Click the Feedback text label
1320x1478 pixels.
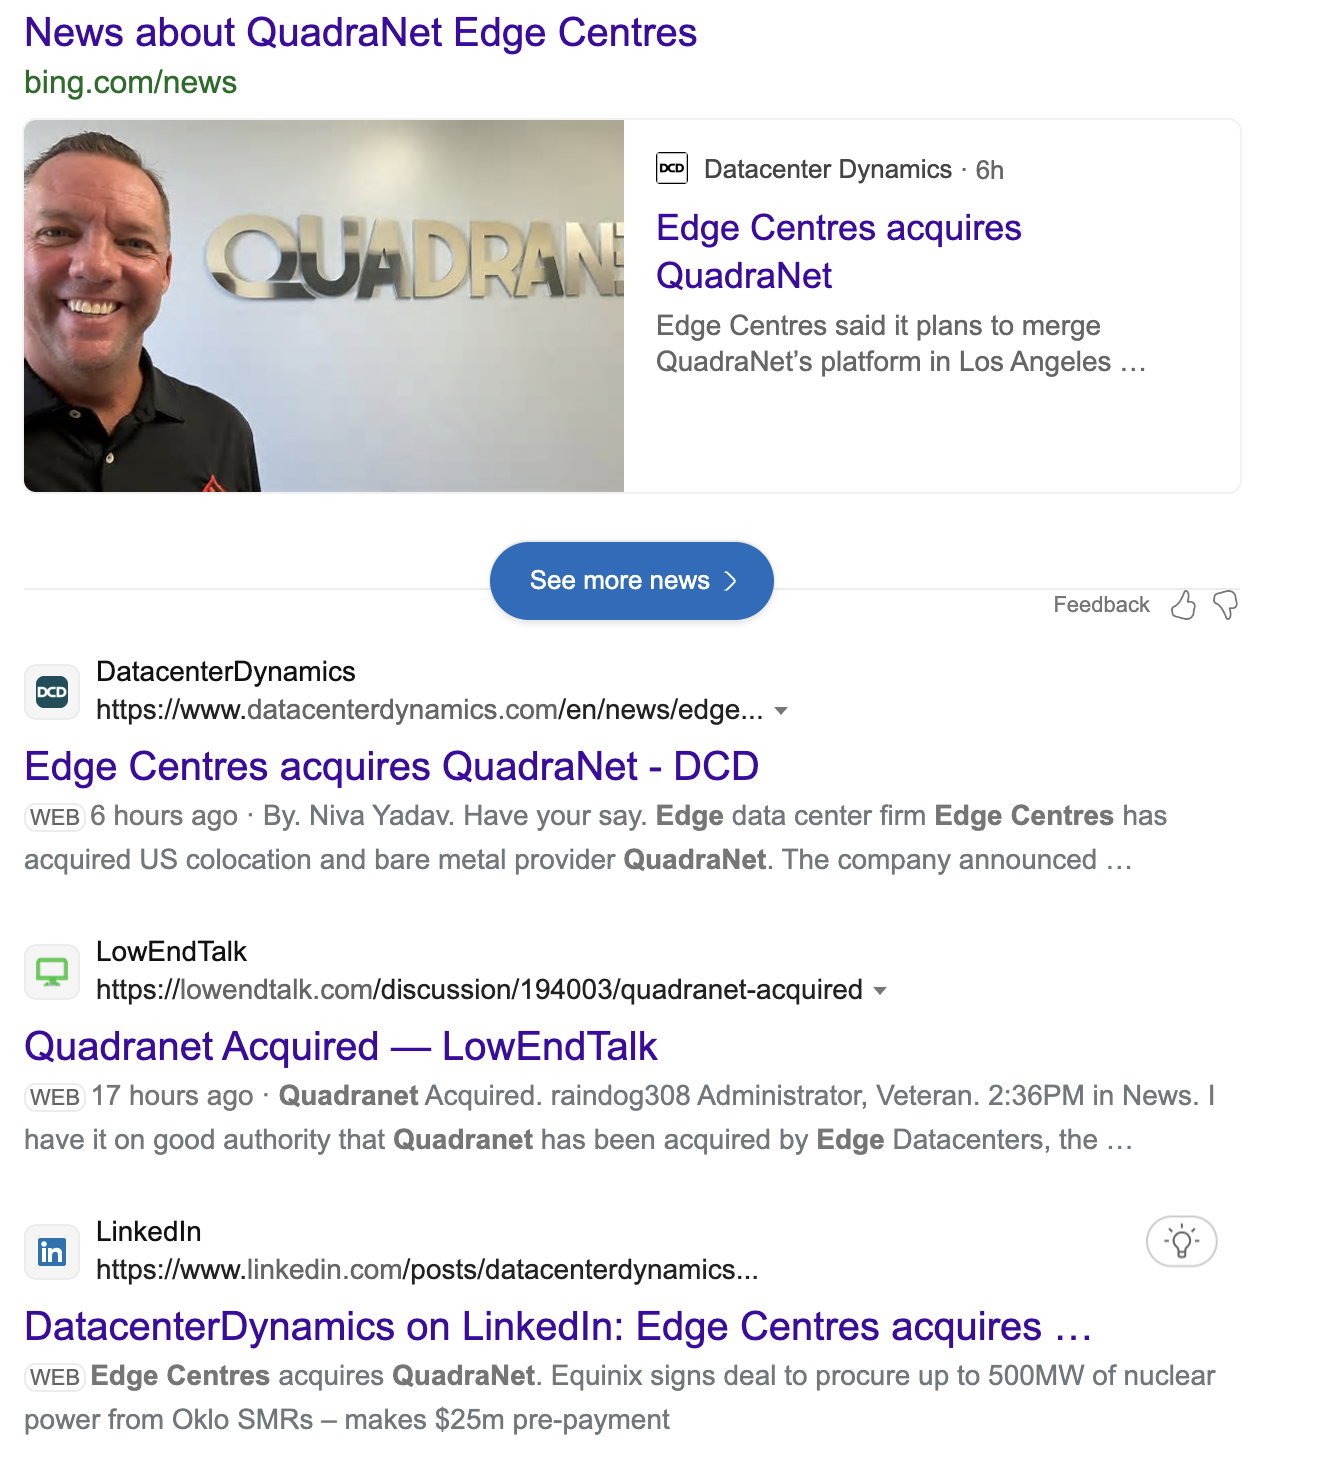[x=1102, y=605]
